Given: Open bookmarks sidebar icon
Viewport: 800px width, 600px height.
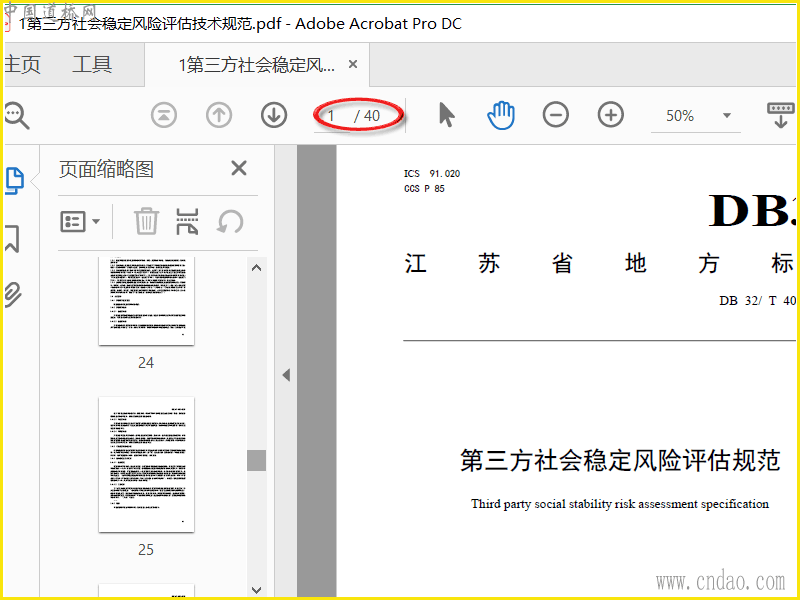Looking at the screenshot, I should [x=12, y=239].
